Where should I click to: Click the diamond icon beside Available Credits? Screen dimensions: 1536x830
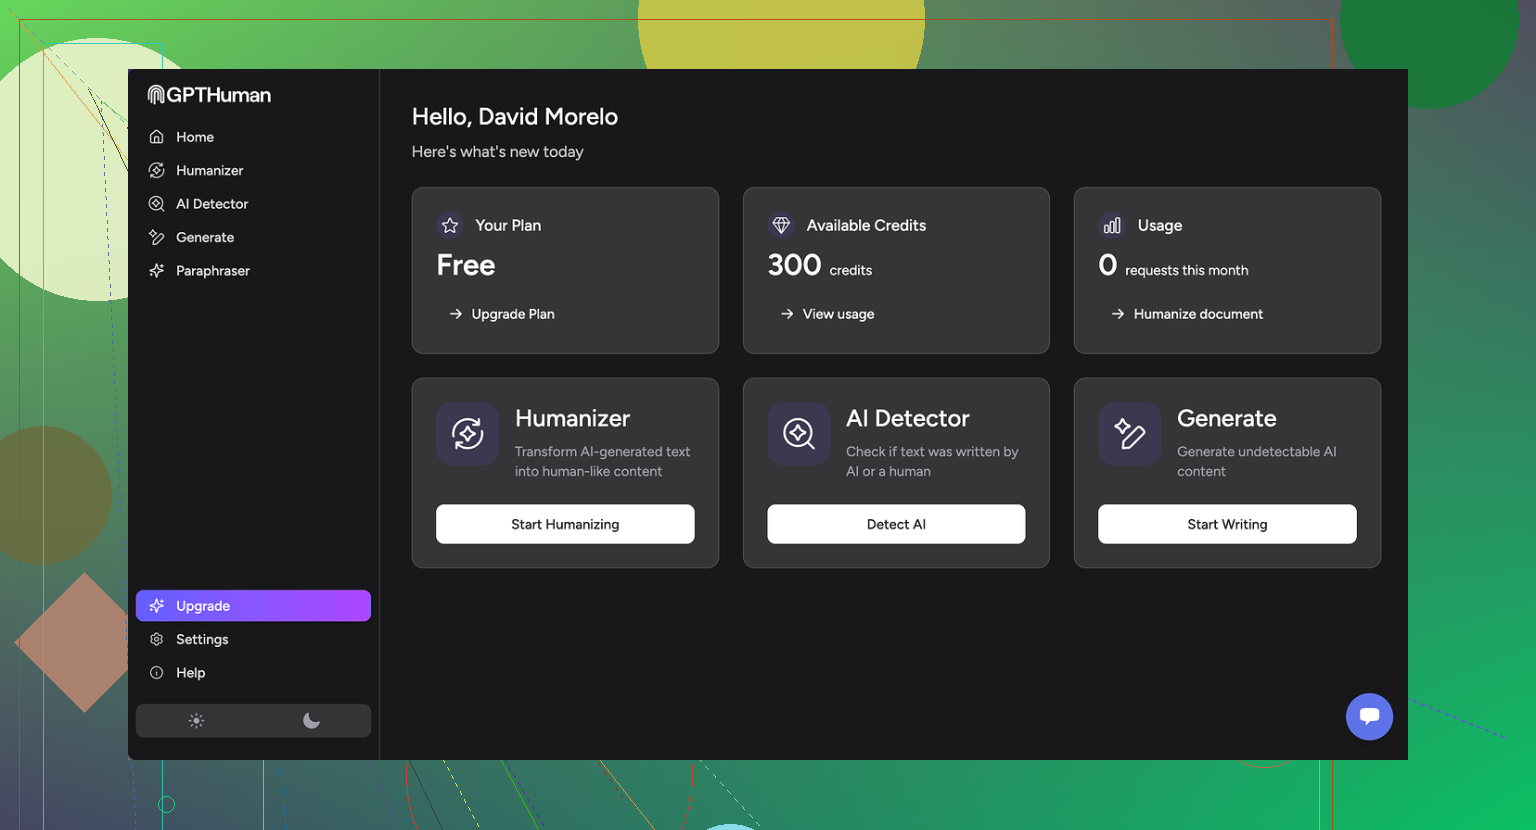coord(781,226)
